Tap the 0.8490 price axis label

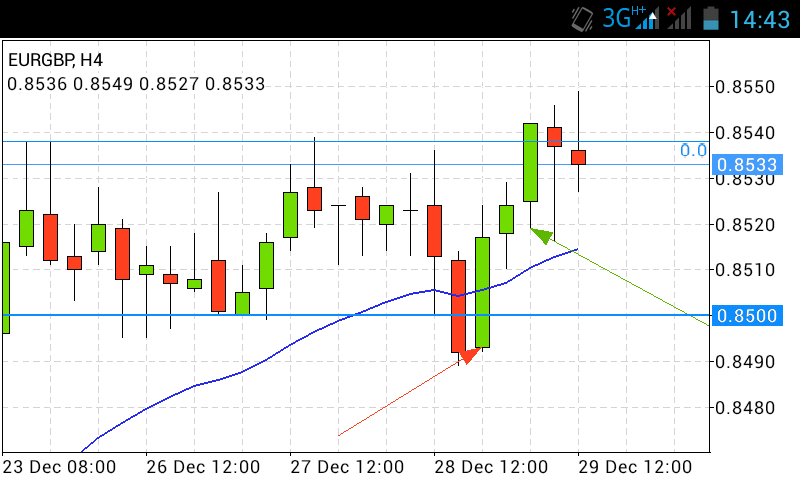click(x=745, y=362)
